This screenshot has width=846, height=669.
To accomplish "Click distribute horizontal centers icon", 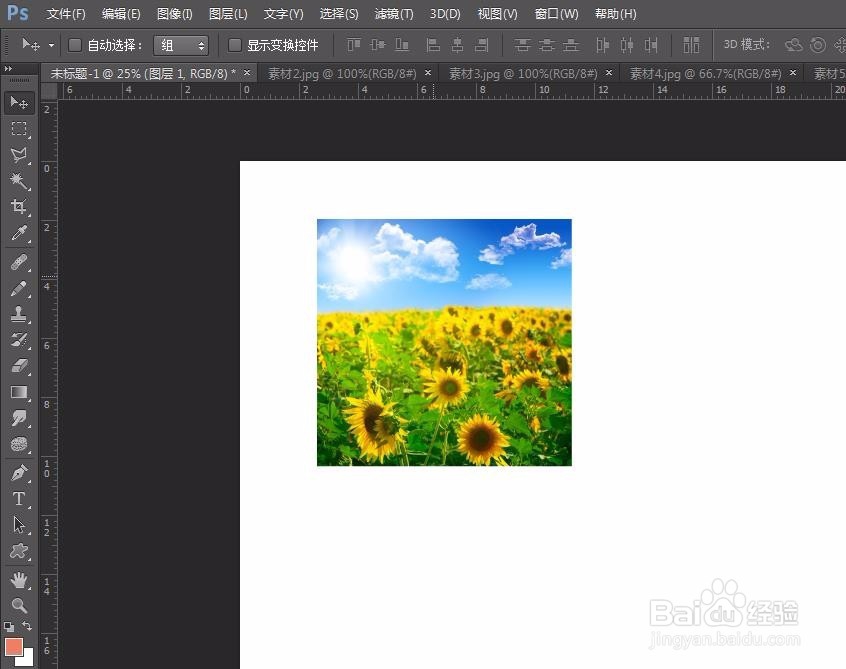I will [626, 45].
